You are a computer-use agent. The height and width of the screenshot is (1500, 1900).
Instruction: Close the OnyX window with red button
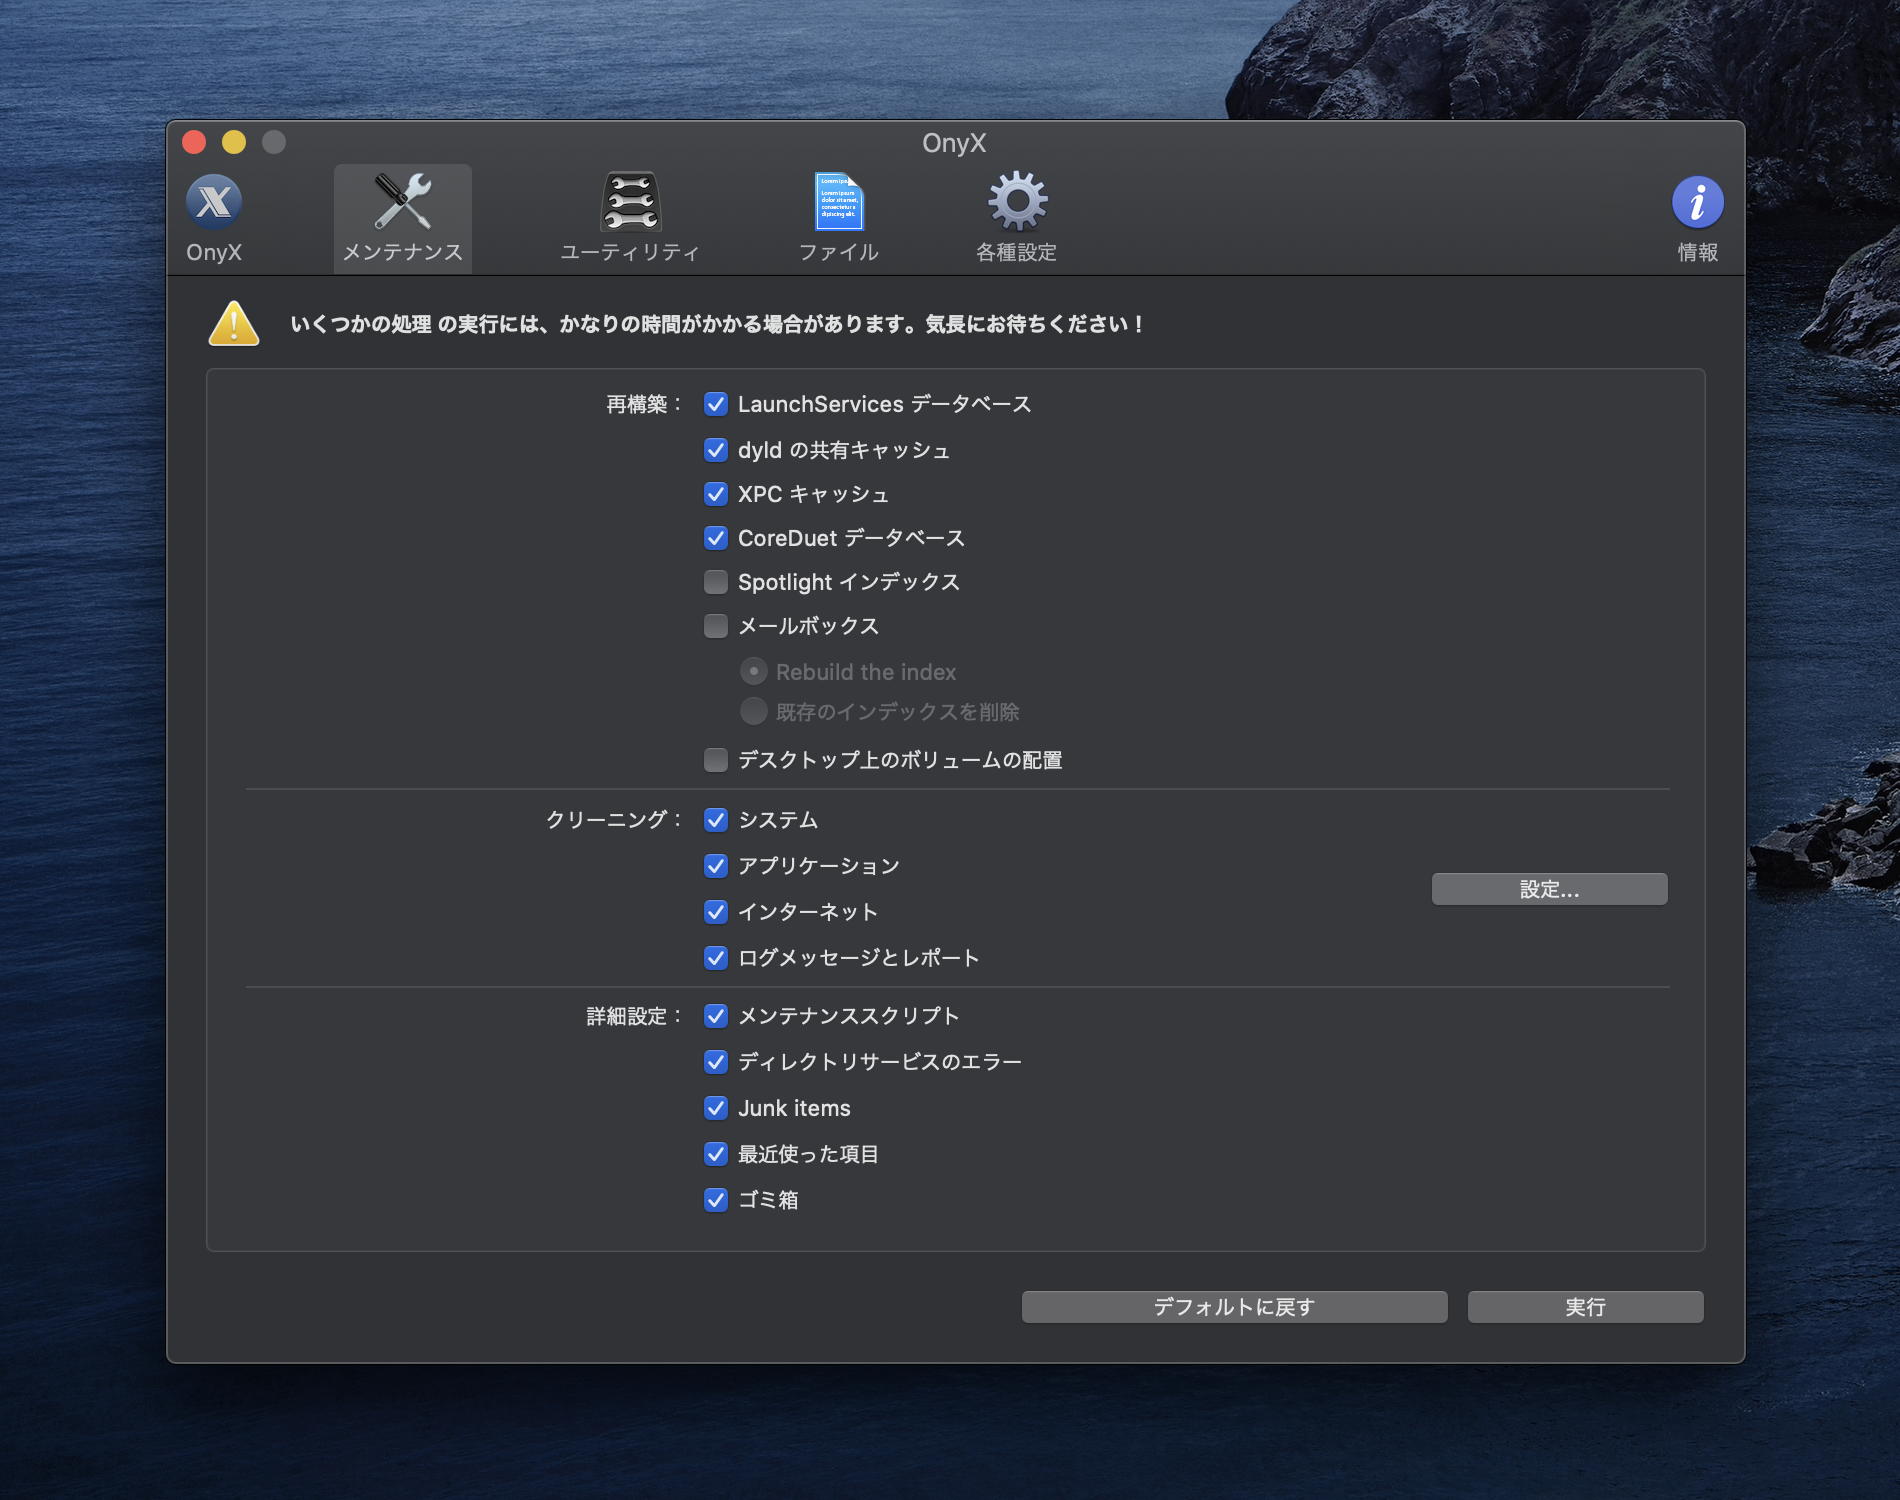[194, 143]
